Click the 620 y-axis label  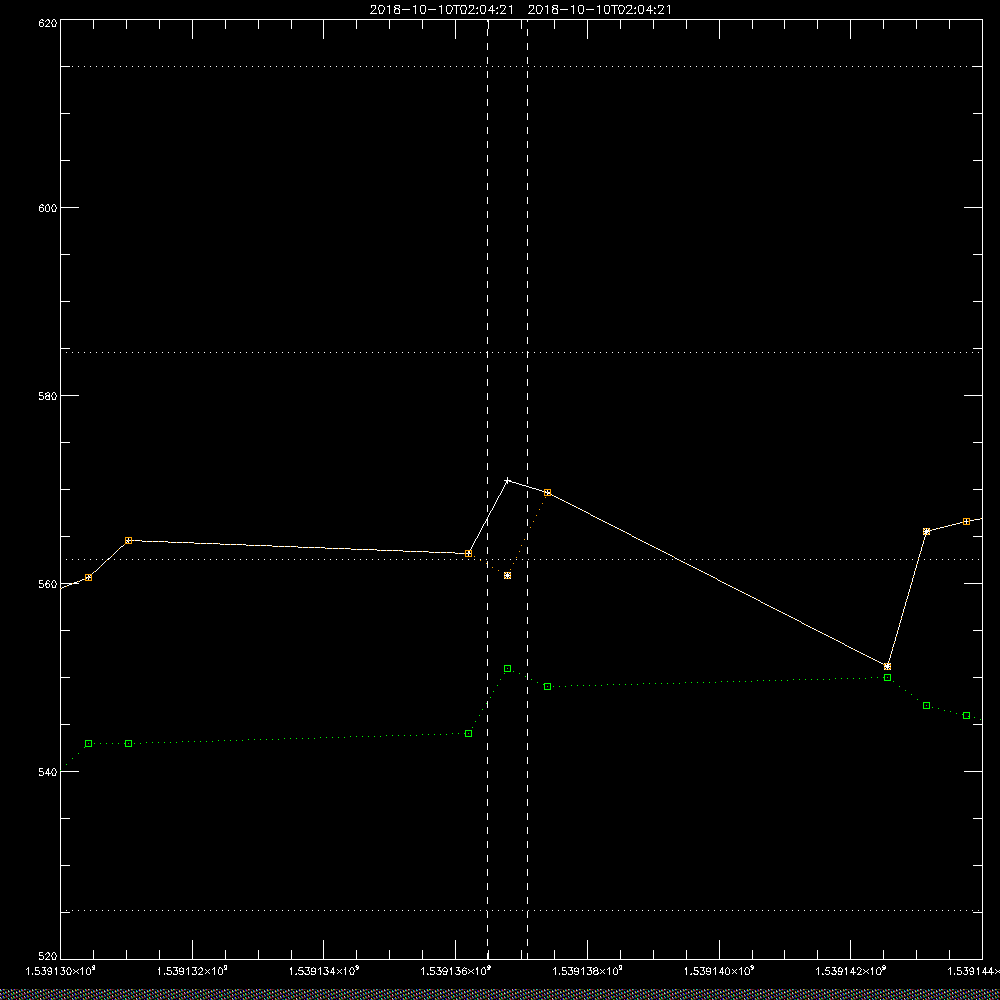click(x=48, y=23)
